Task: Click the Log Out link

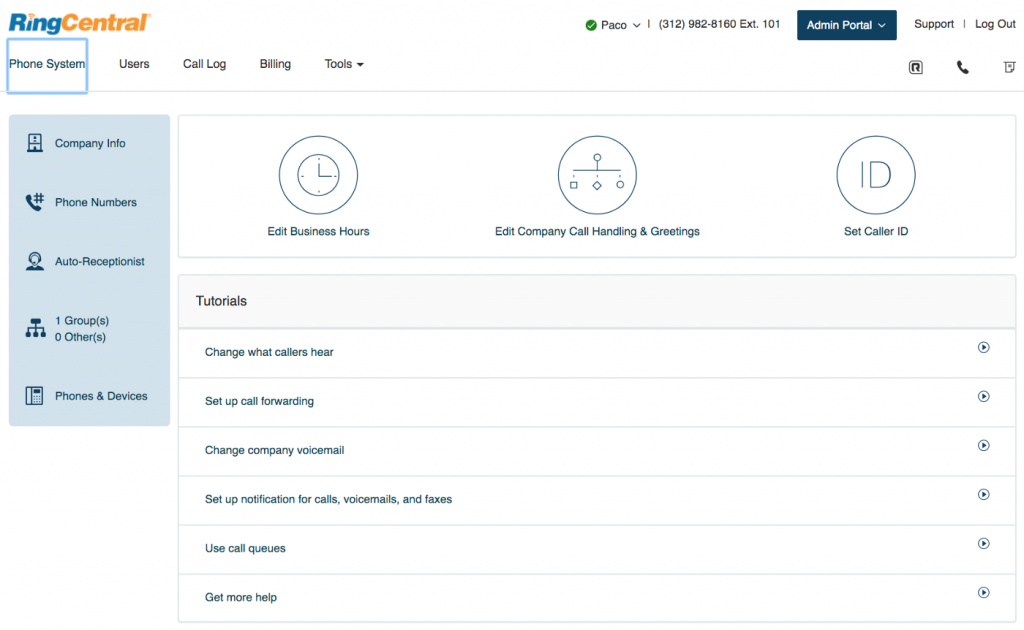Action: 995,24
